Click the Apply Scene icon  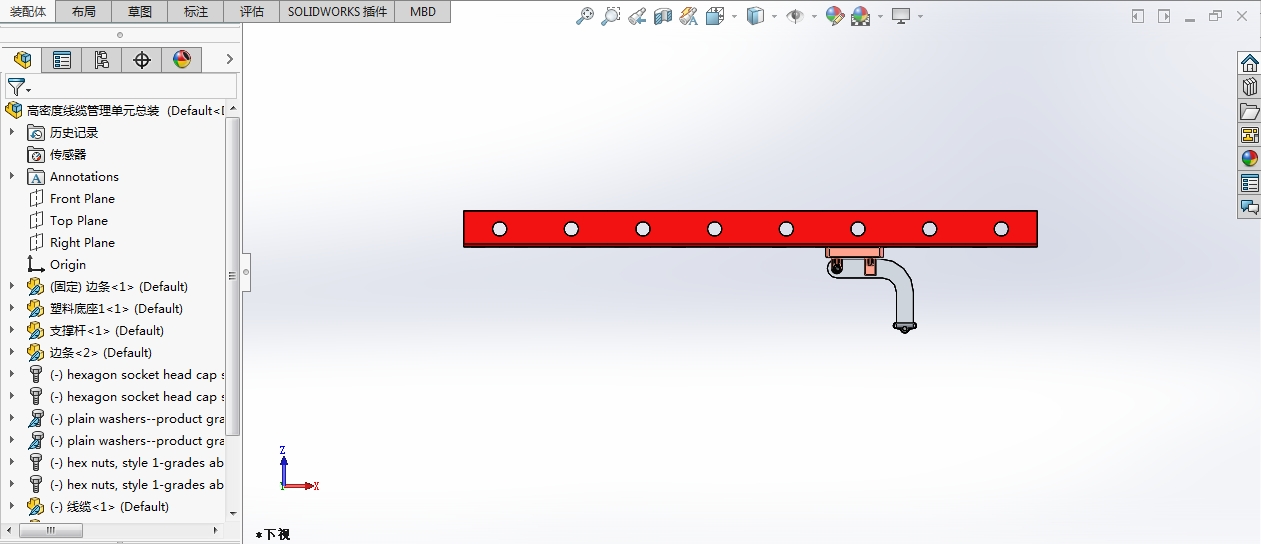(861, 16)
